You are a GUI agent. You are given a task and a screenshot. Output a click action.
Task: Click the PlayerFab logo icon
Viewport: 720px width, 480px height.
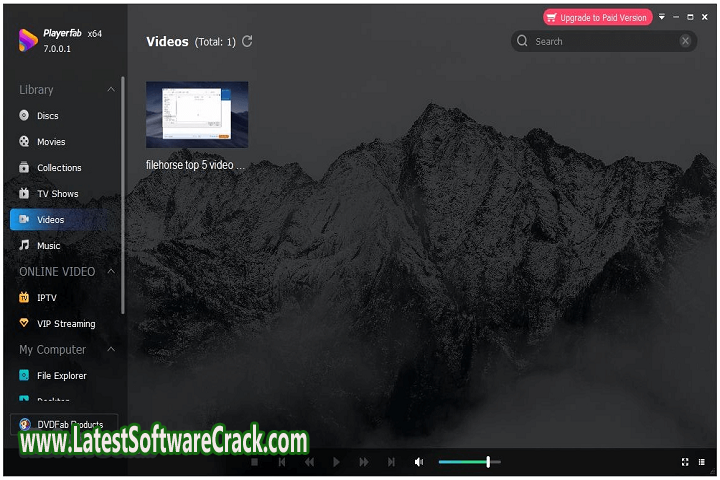click(x=27, y=40)
